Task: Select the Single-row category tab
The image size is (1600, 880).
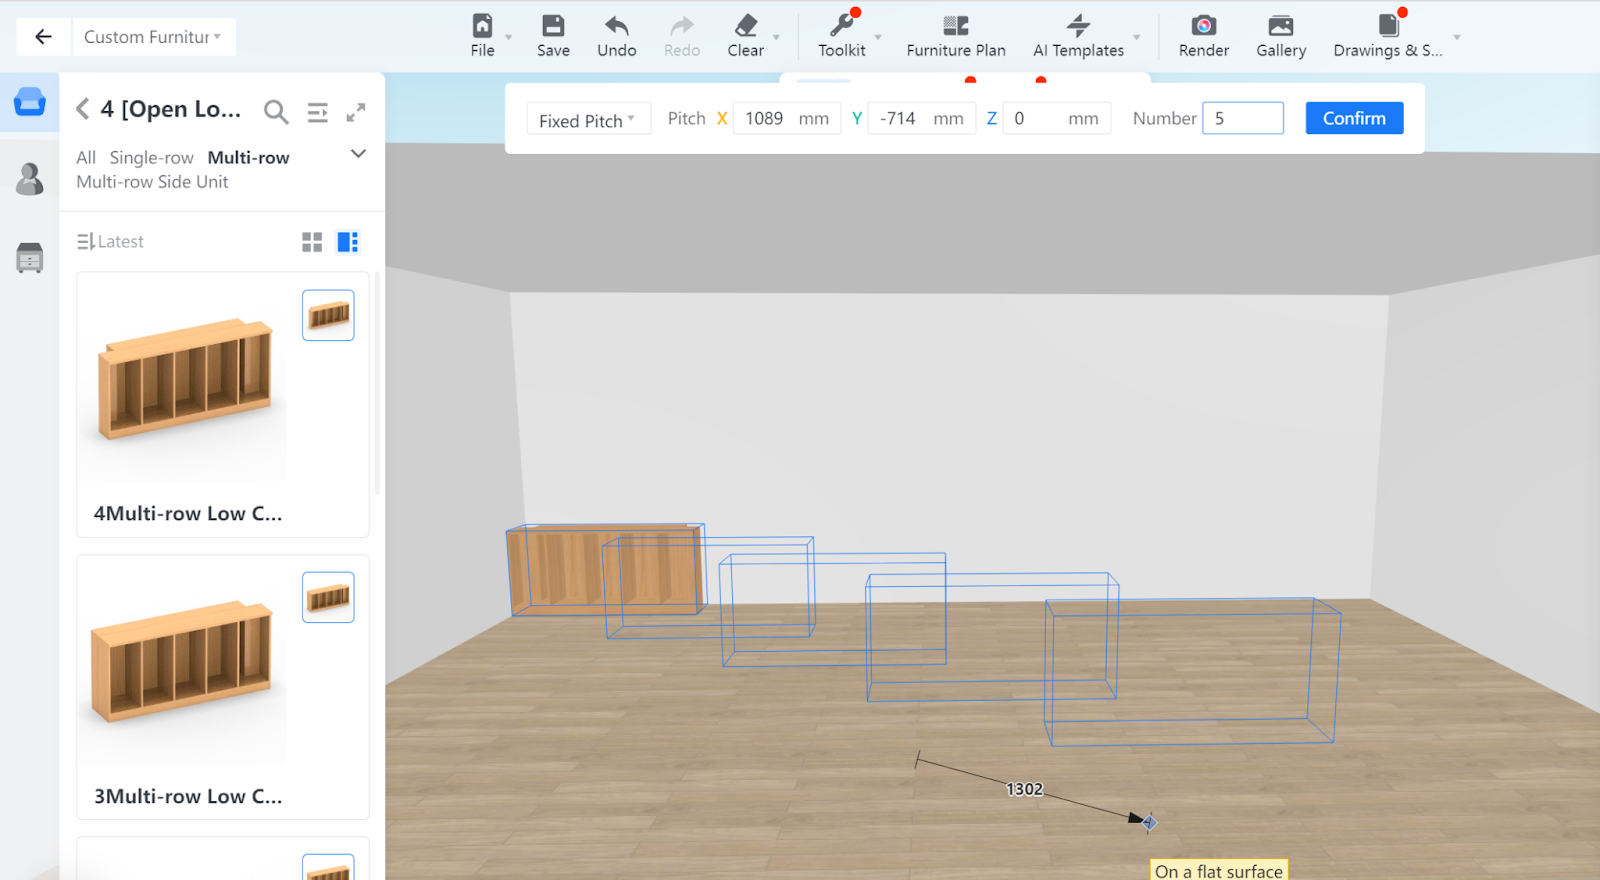Action: (x=151, y=158)
